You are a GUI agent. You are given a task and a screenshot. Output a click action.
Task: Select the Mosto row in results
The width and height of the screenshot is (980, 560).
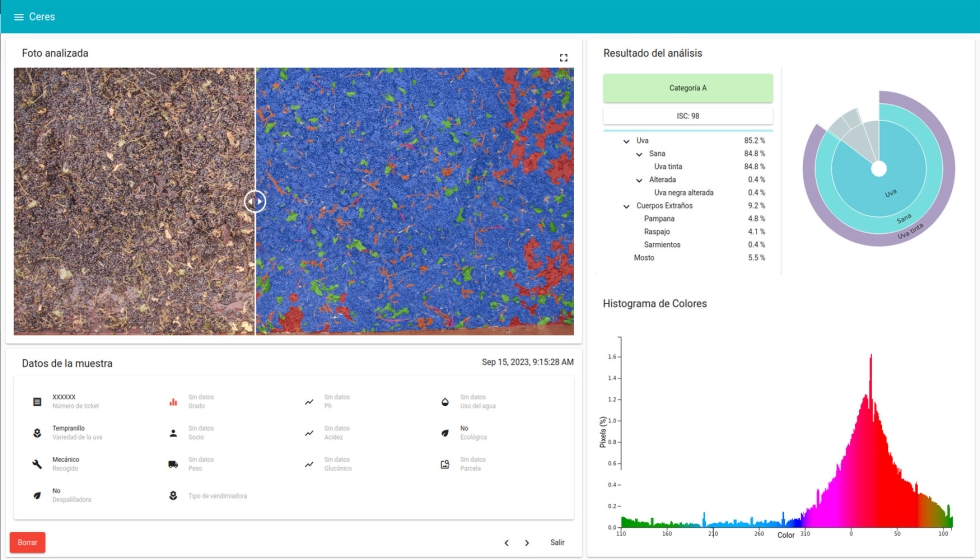point(644,258)
